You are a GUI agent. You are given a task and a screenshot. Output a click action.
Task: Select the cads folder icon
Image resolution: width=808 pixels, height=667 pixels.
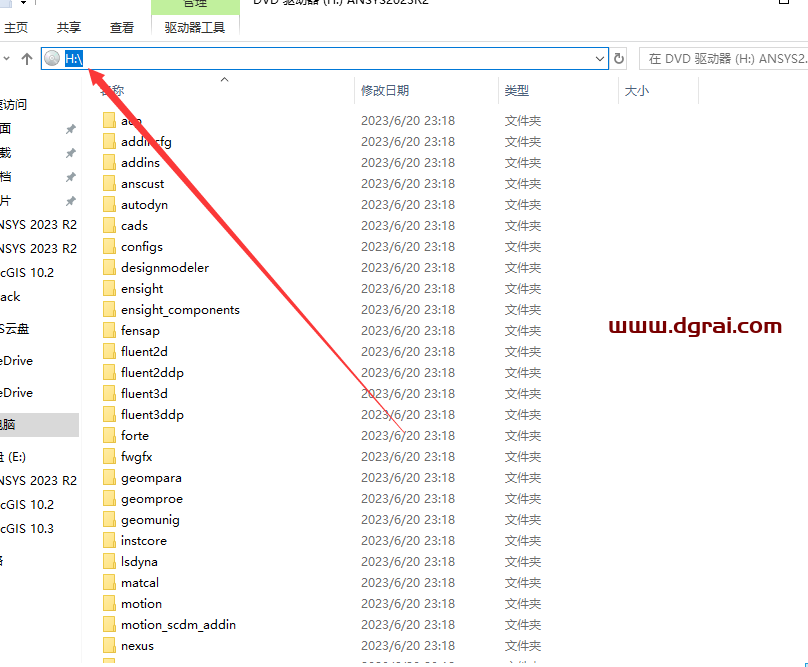click(x=109, y=225)
